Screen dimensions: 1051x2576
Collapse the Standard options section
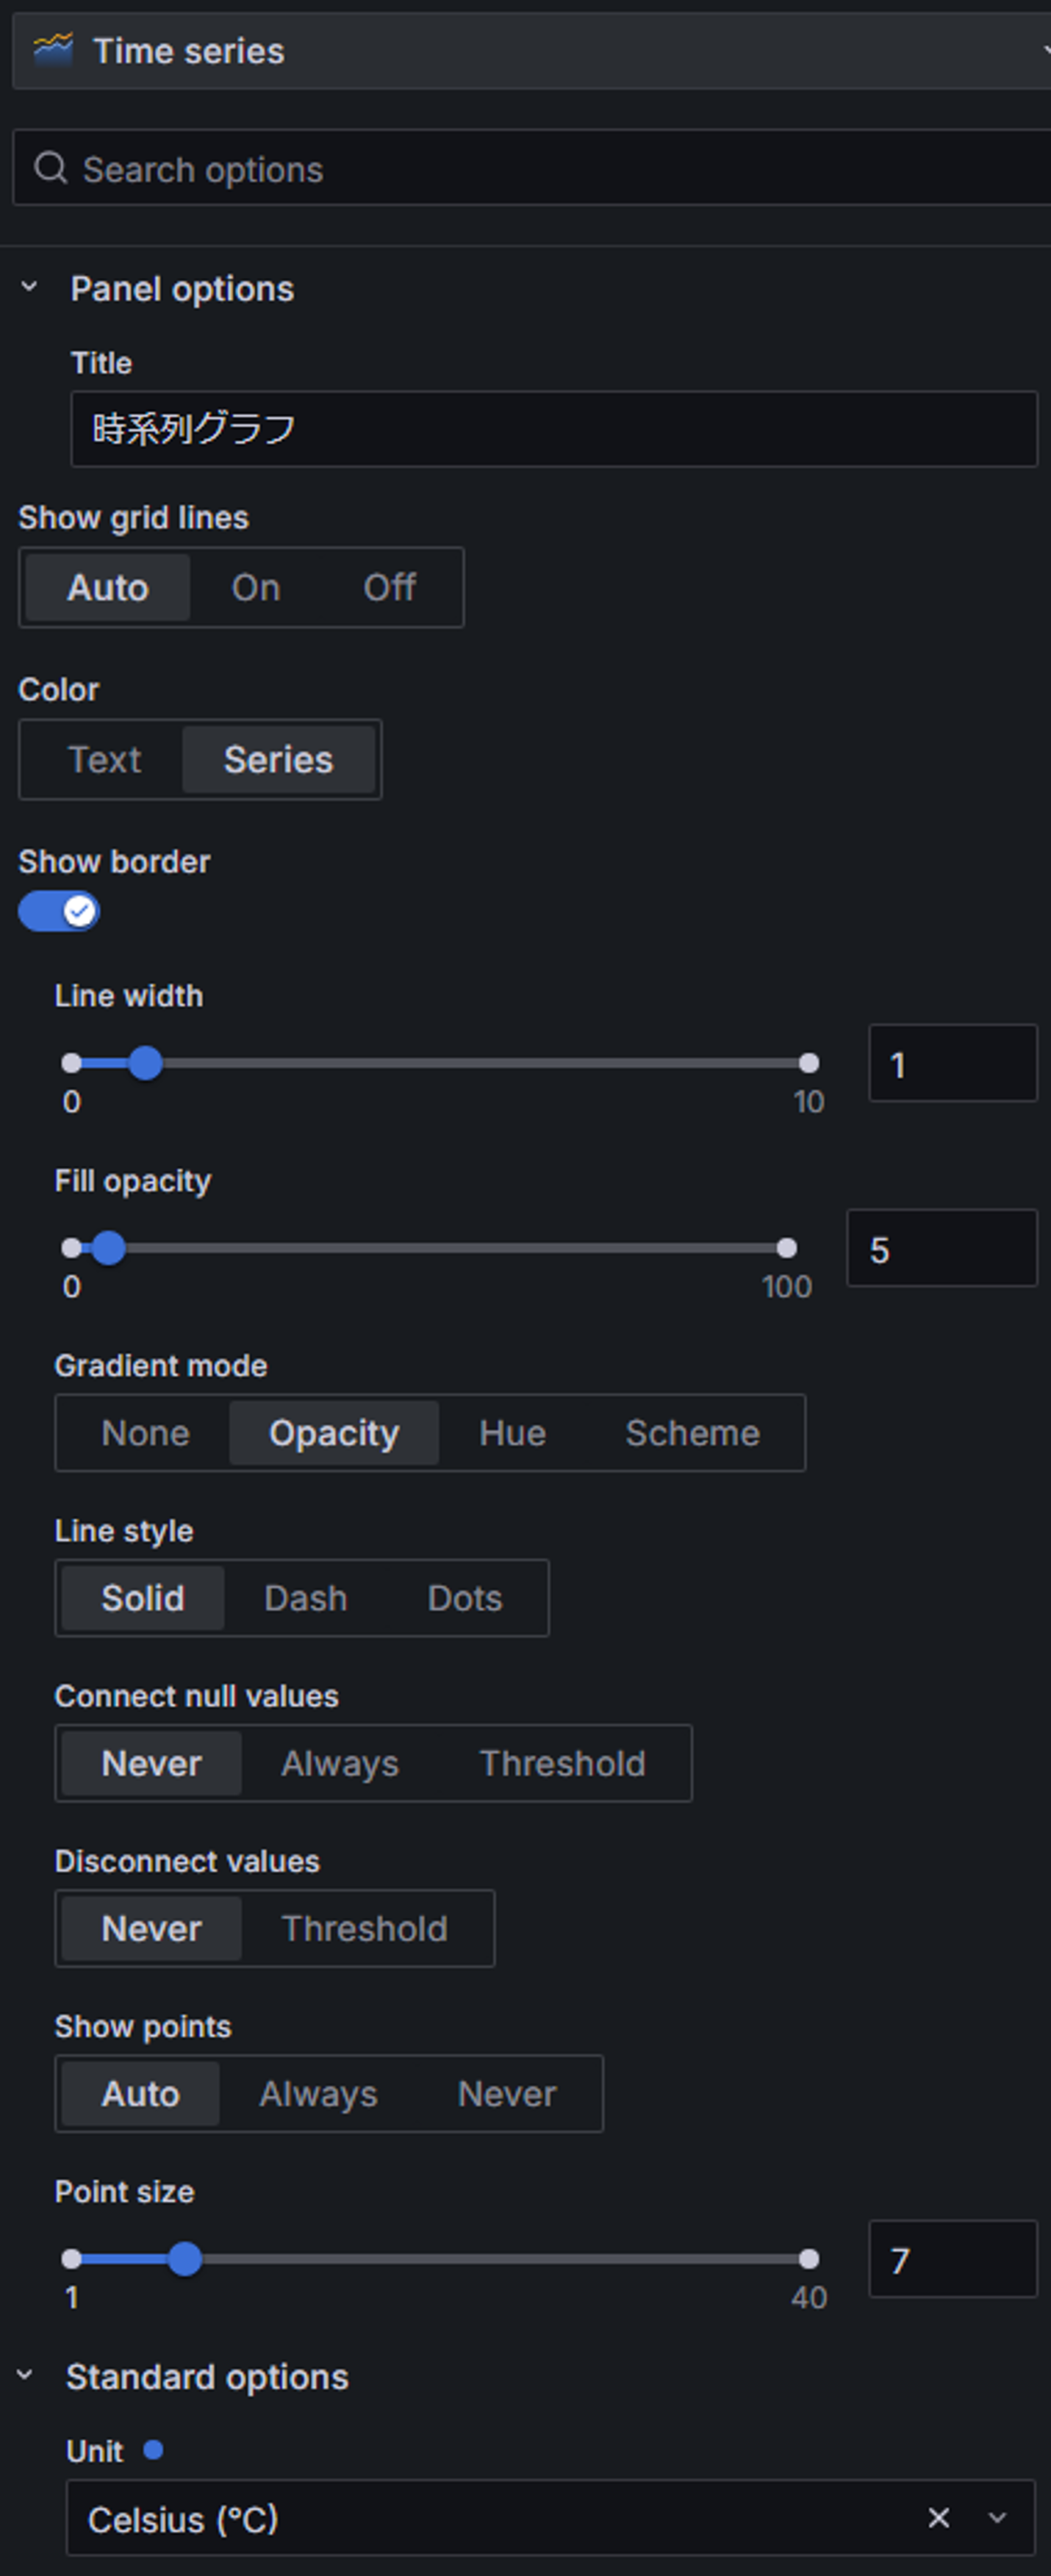click(25, 2375)
